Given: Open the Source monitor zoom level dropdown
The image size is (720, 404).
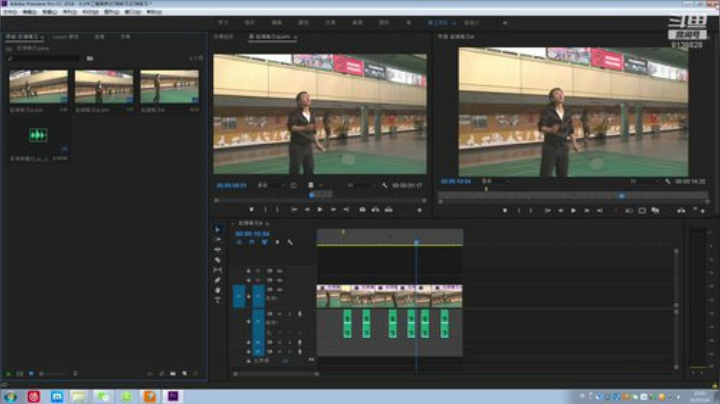Looking at the screenshot, I should pyautogui.click(x=270, y=185).
